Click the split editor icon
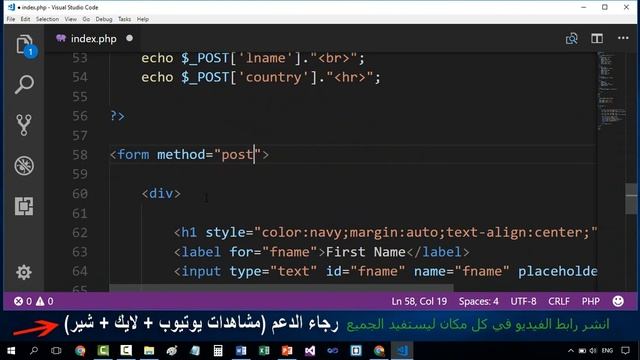The height and width of the screenshot is (360, 640). coord(597,38)
